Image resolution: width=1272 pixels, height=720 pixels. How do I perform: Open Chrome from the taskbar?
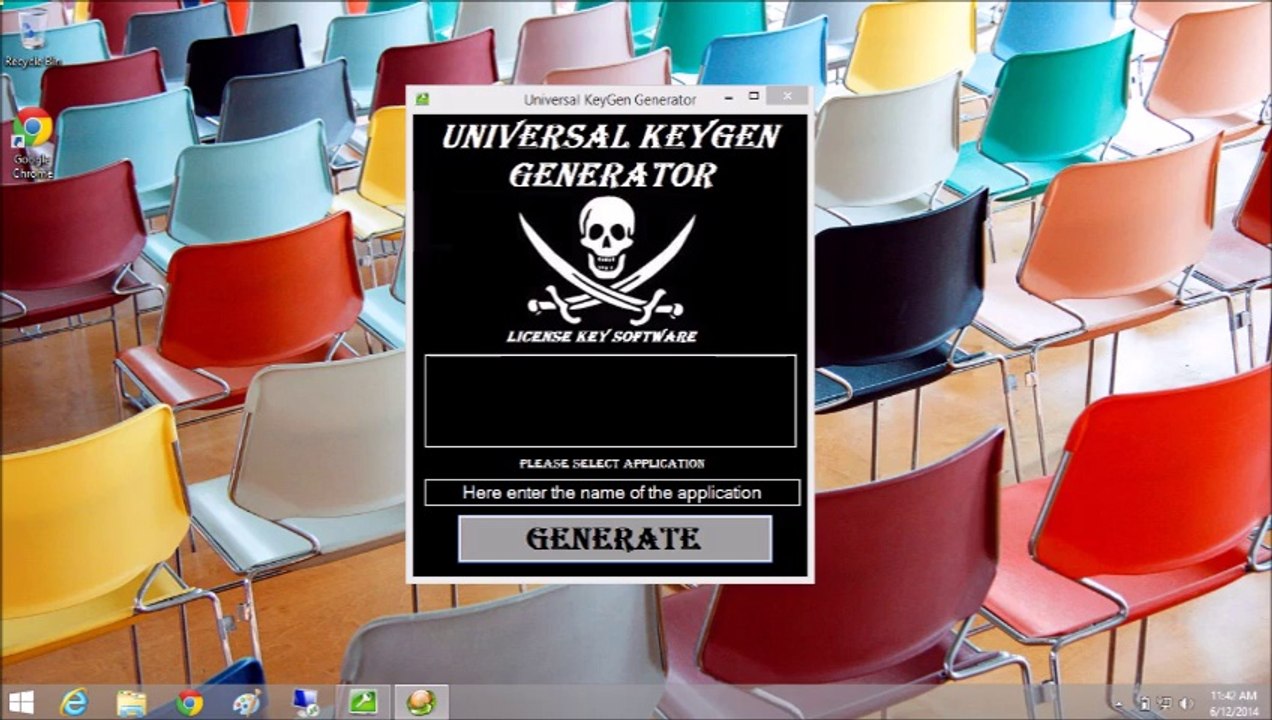coord(189,703)
